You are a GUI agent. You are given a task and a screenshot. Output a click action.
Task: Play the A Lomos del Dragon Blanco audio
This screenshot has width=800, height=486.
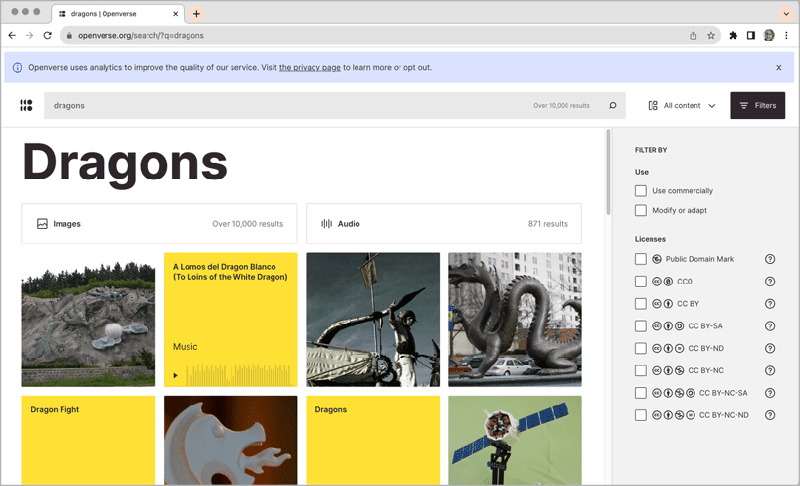pos(176,375)
